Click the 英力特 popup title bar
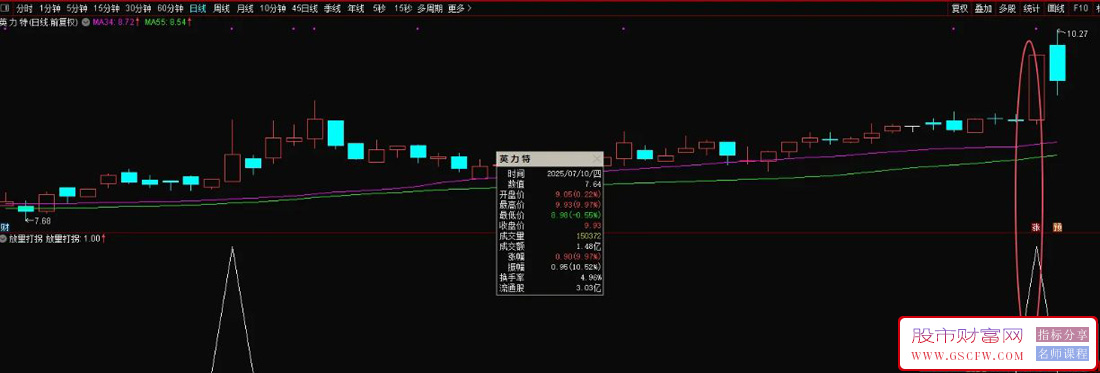Screen dimensions: 1100x373 click(549, 159)
